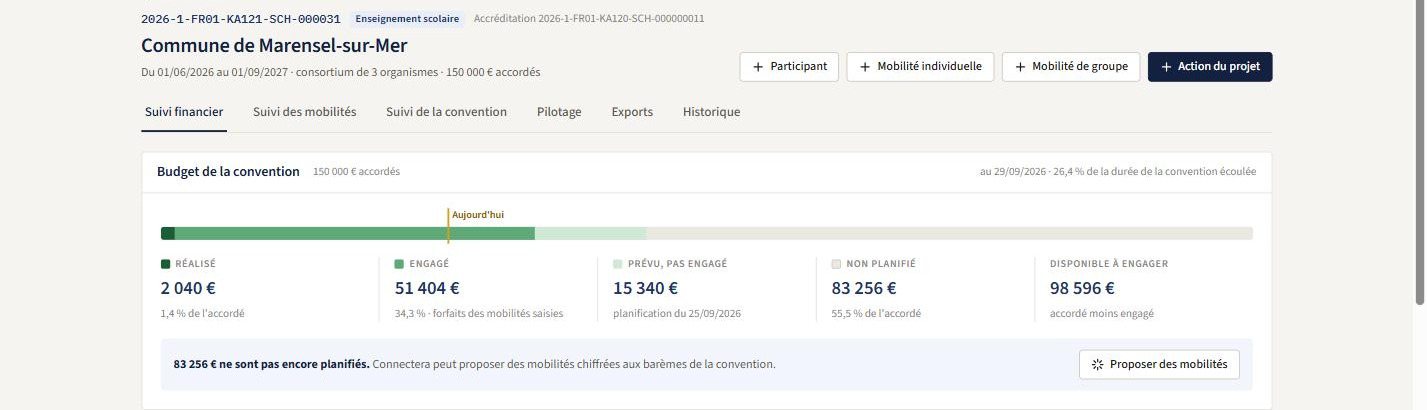This screenshot has width=1427, height=410.
Task: Click the 2 040 € réalisé amount
Action: point(188,288)
